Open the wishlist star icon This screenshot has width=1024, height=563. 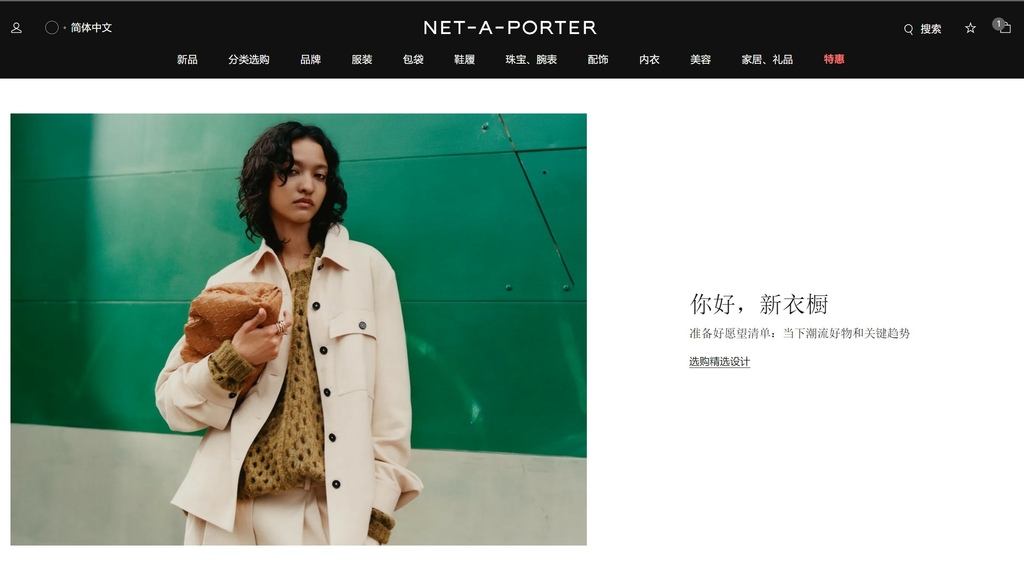pos(970,28)
